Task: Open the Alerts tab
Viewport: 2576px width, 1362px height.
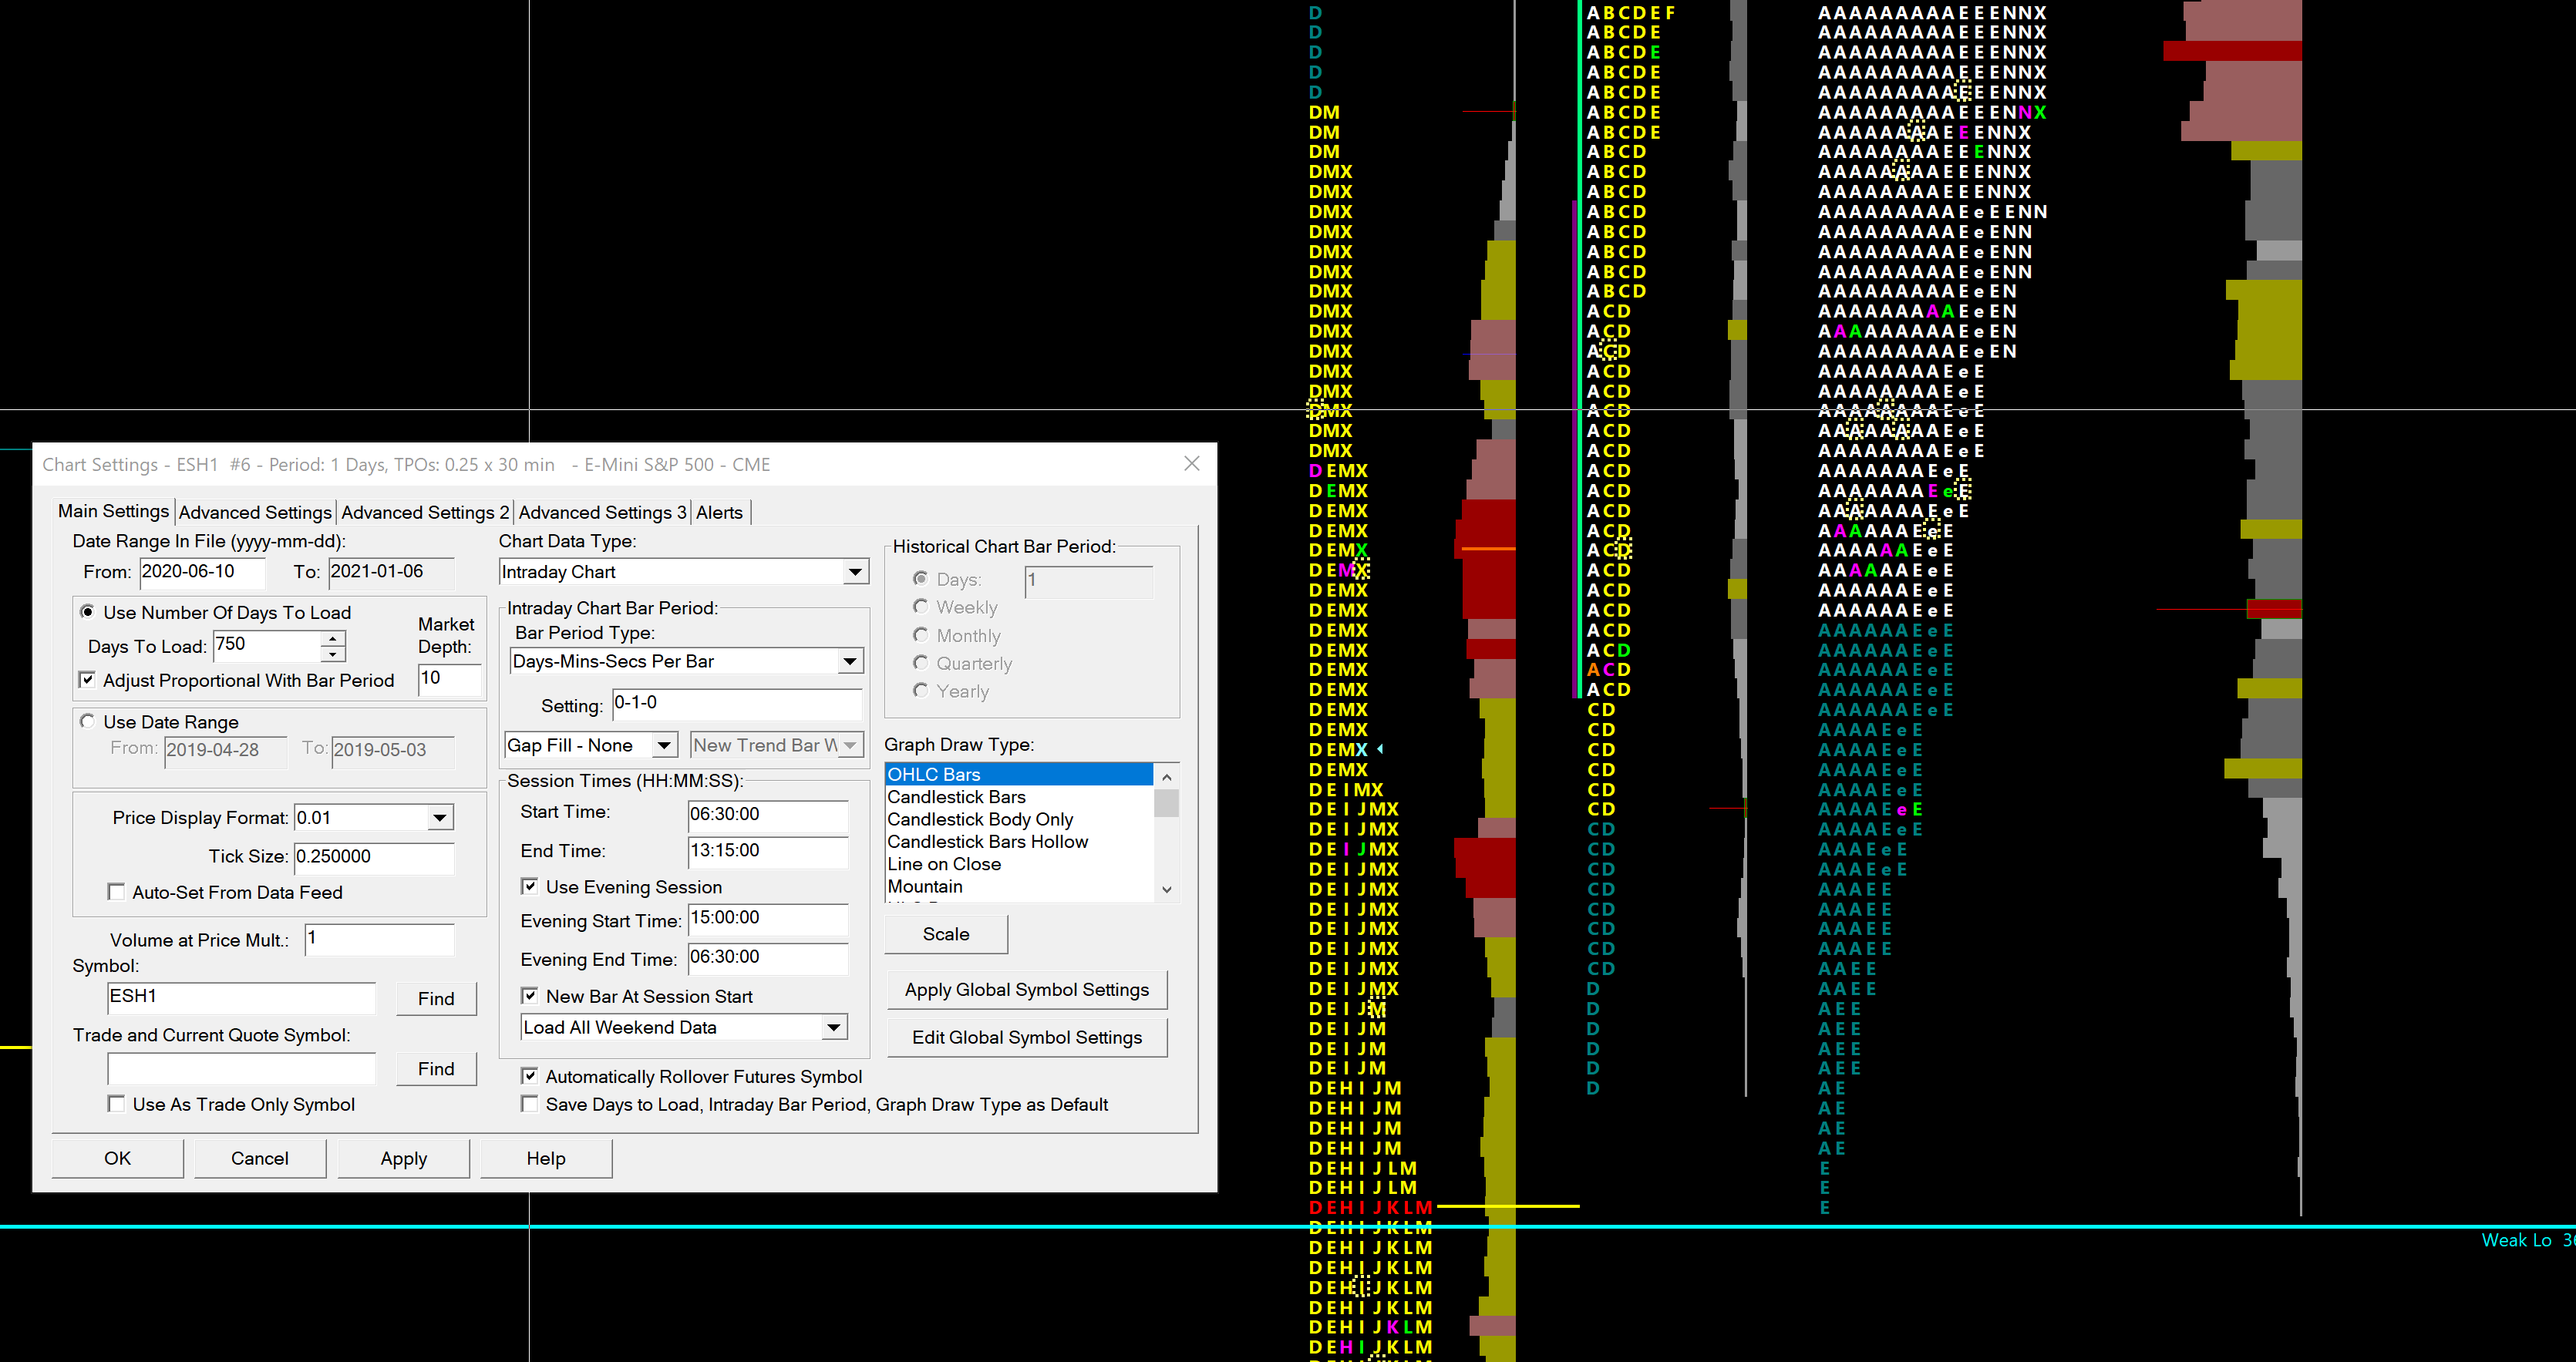Action: pos(719,512)
